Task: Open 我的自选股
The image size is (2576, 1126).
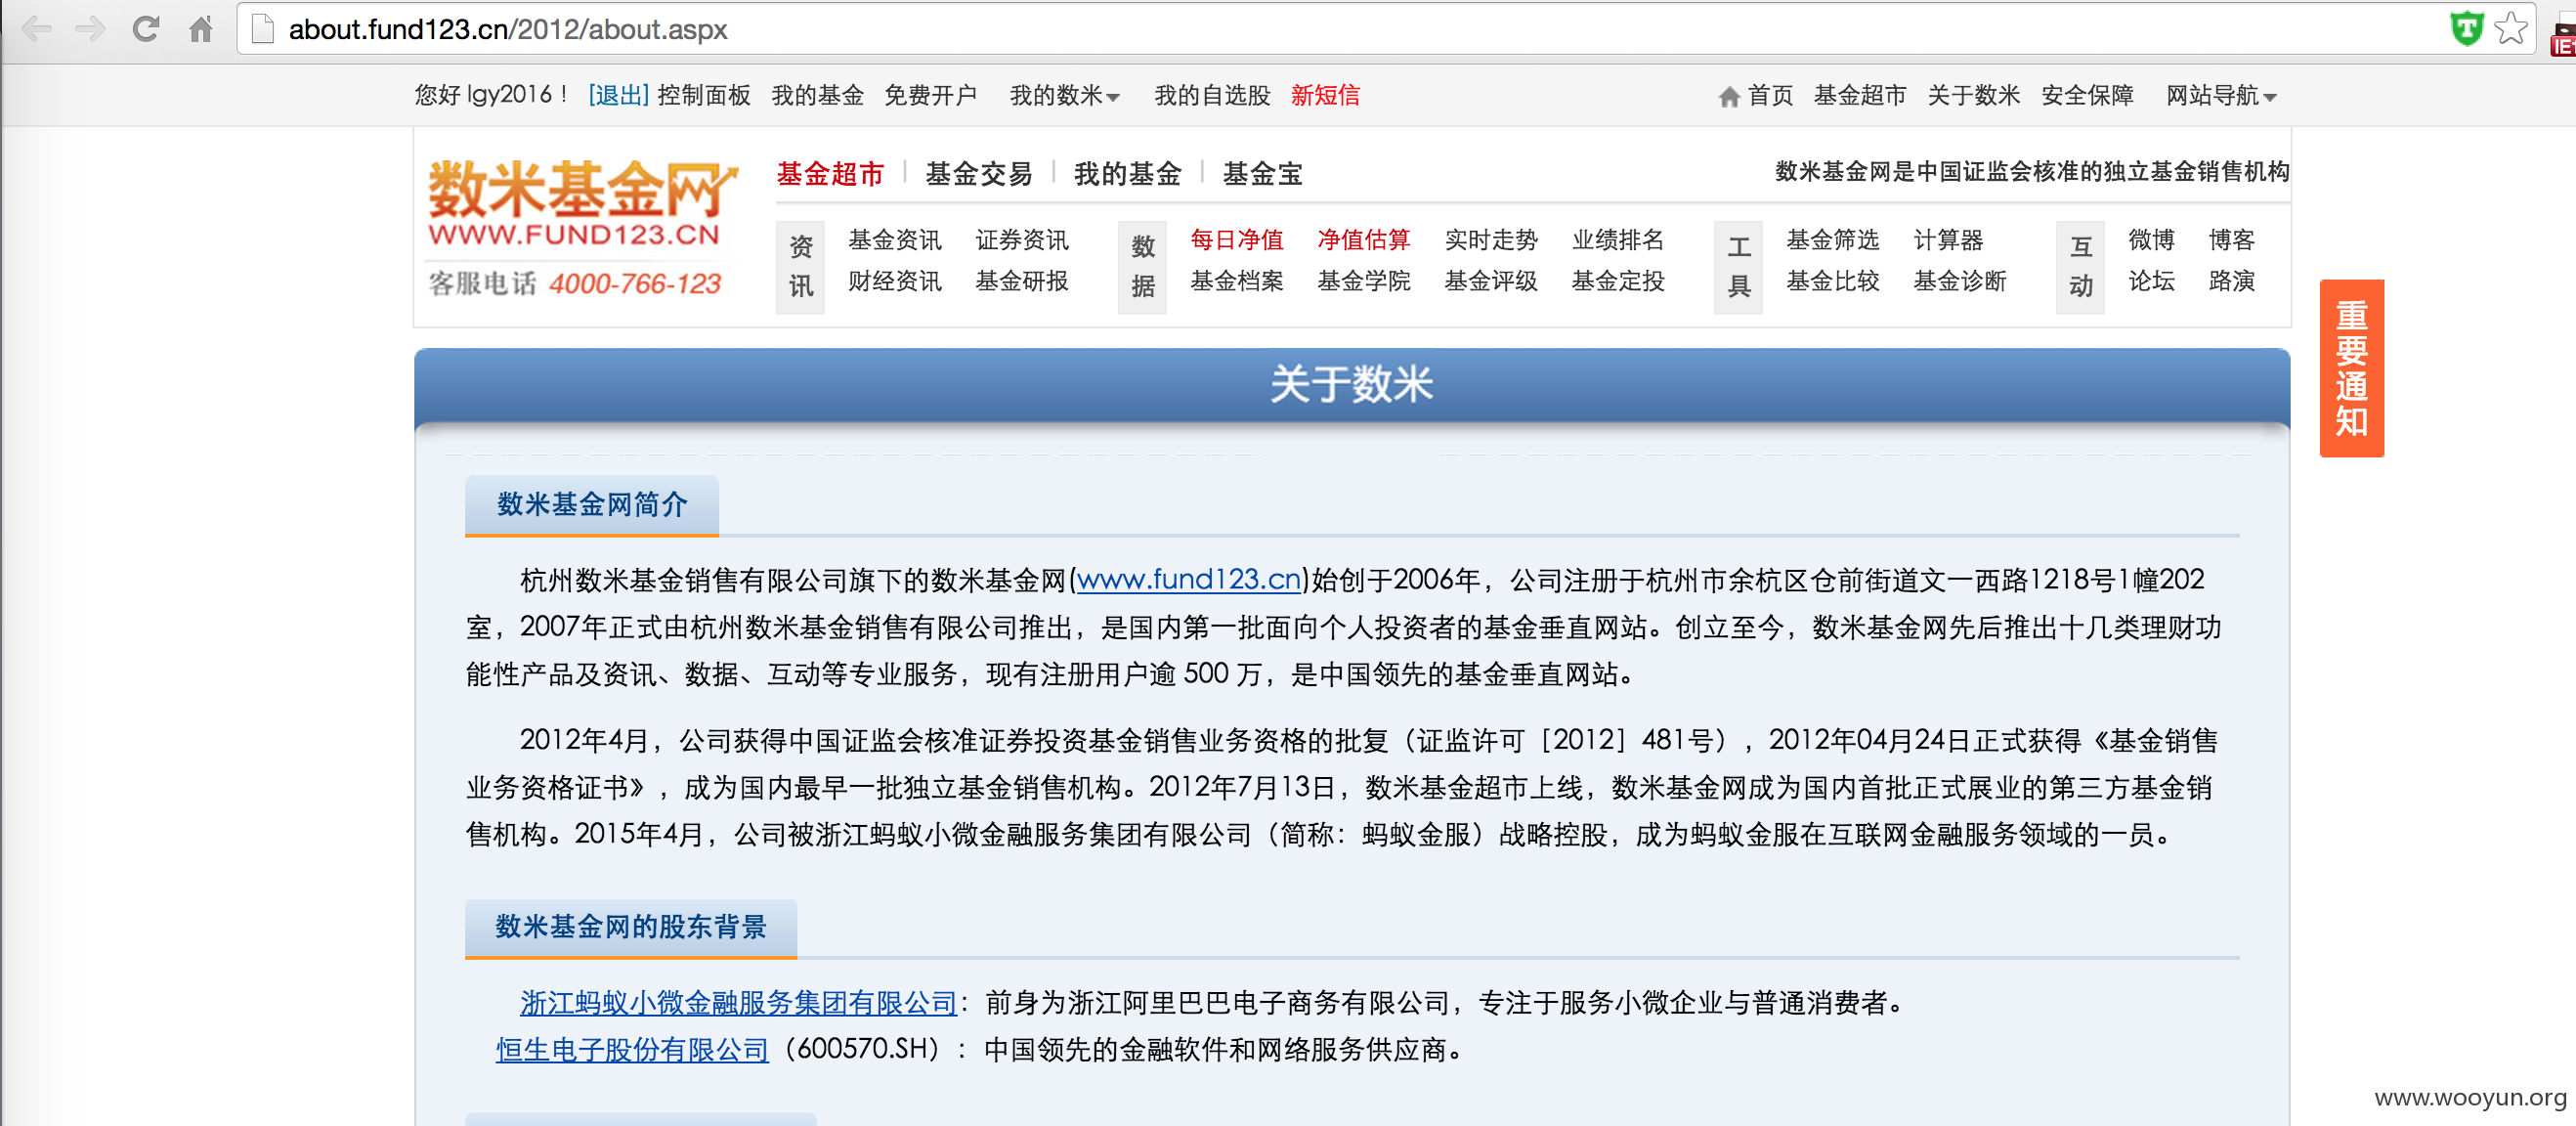Action: [1212, 96]
